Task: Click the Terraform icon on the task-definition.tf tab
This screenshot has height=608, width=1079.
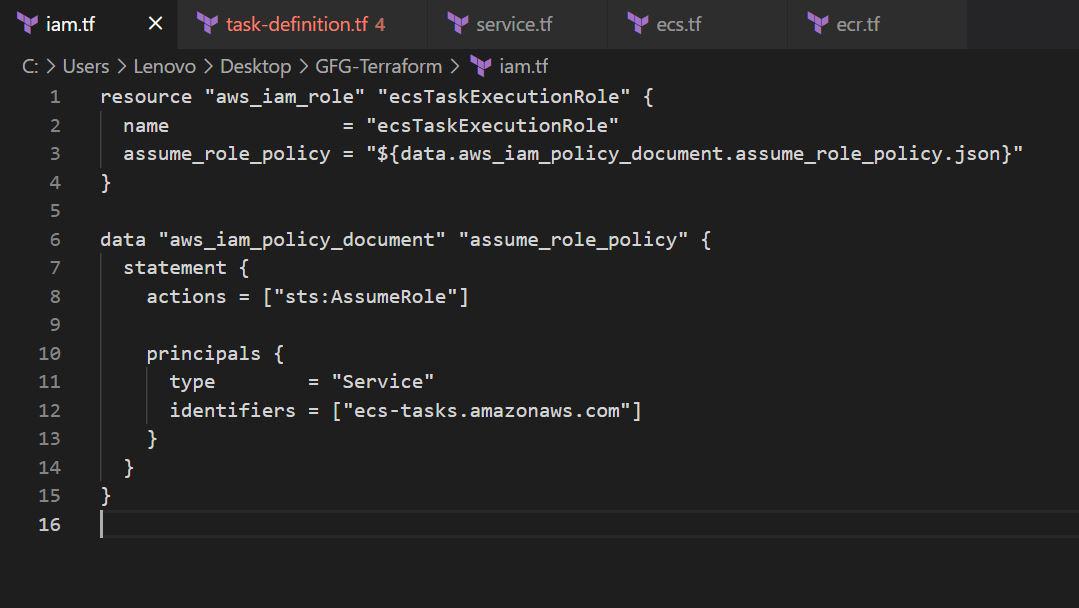Action: [208, 24]
